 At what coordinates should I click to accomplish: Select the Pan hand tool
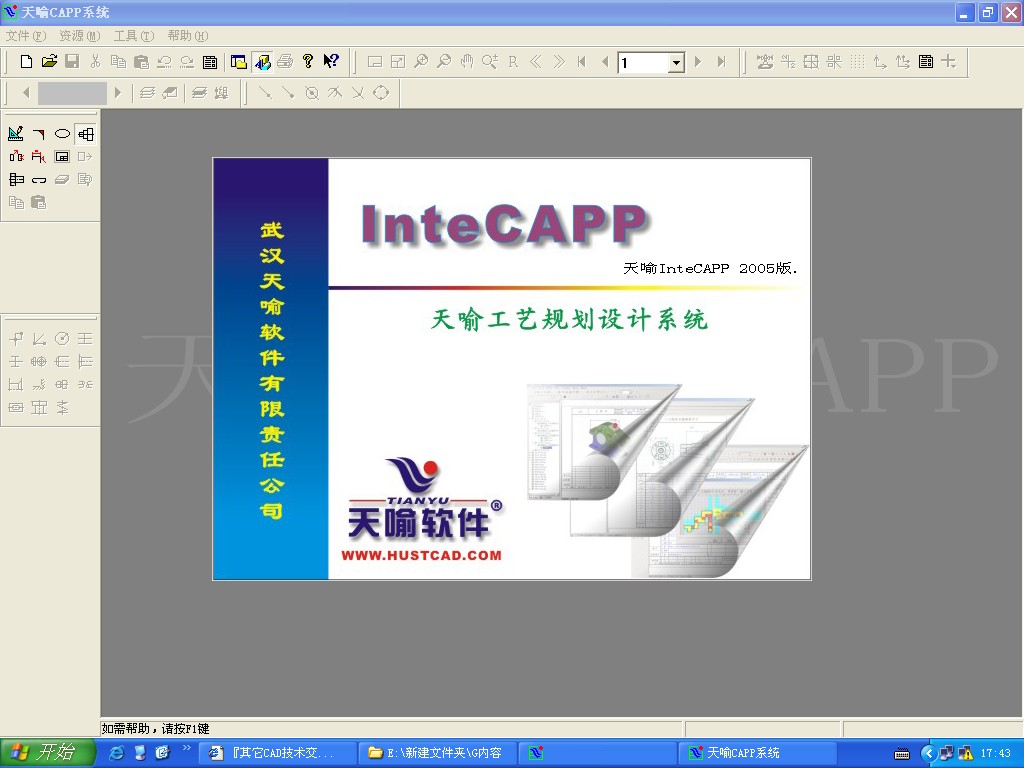(467, 62)
